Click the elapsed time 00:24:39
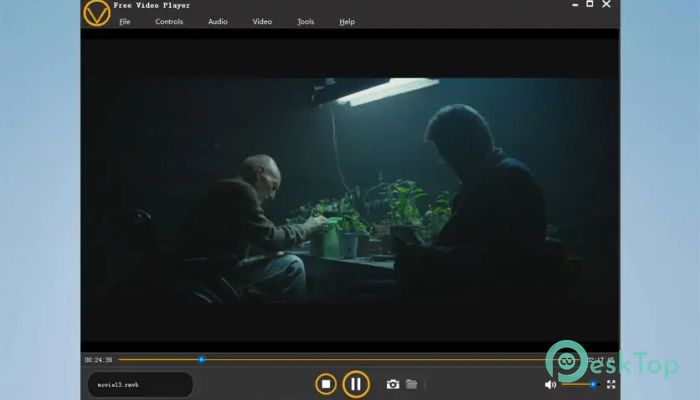This screenshot has height=400, width=700. (98, 360)
